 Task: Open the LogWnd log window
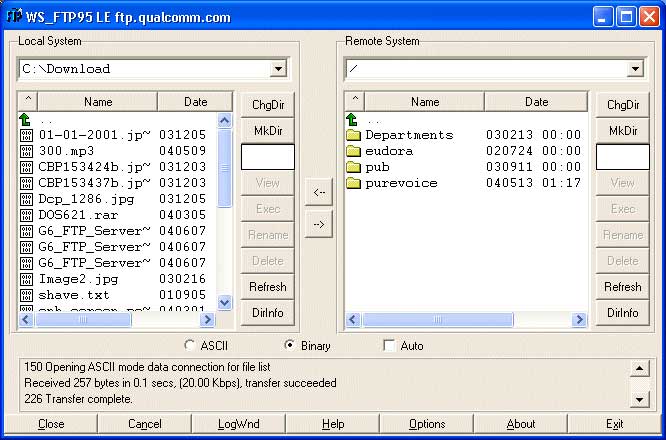pos(238,424)
